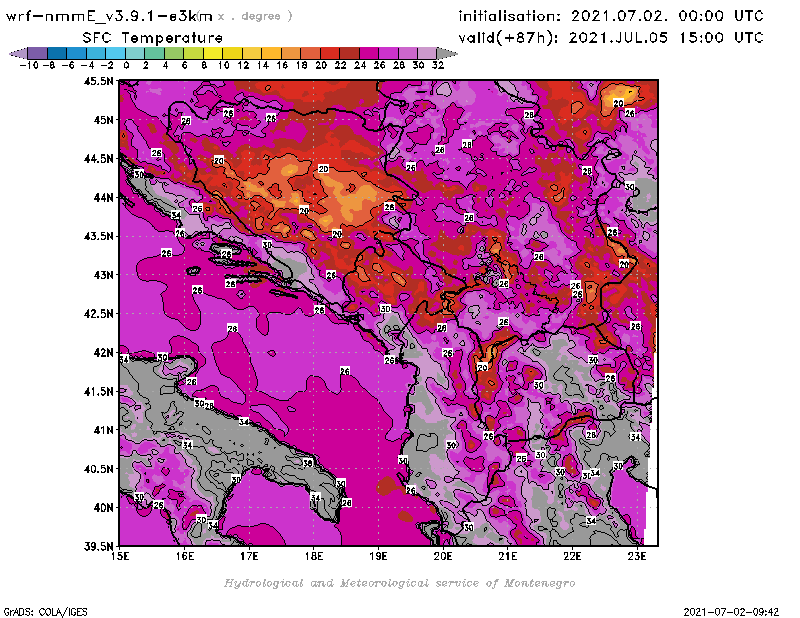Select the teal swatch between 0 and 2
This screenshot has width=800, height=618.
coord(135,53)
